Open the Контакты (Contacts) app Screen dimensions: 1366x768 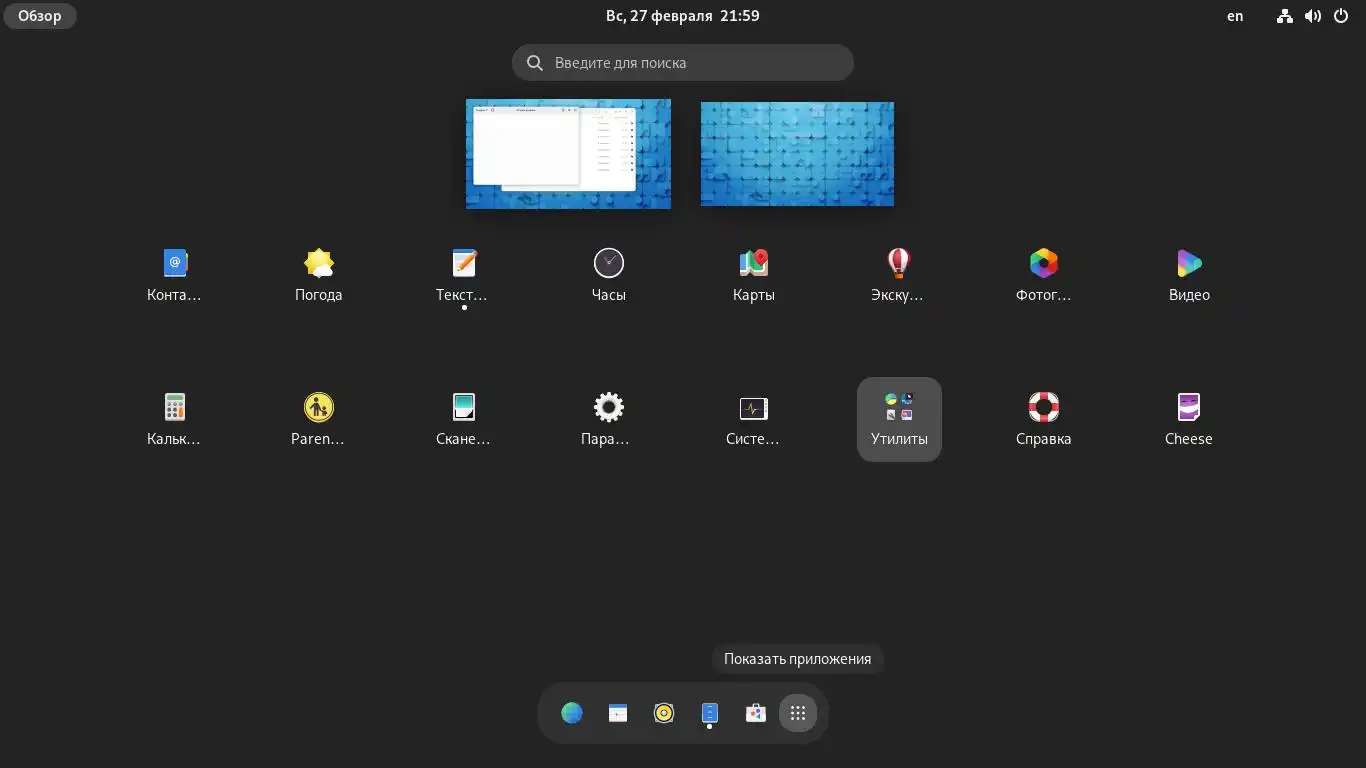pyautogui.click(x=174, y=275)
